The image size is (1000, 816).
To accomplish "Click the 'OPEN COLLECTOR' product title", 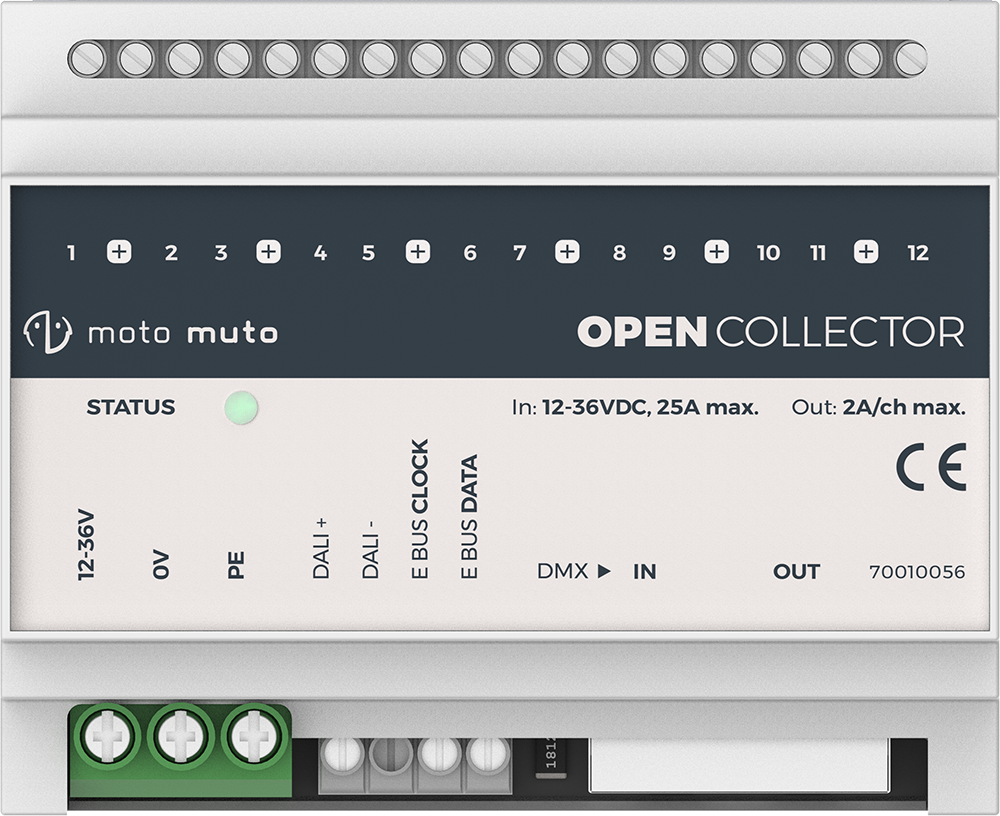I will click(770, 331).
